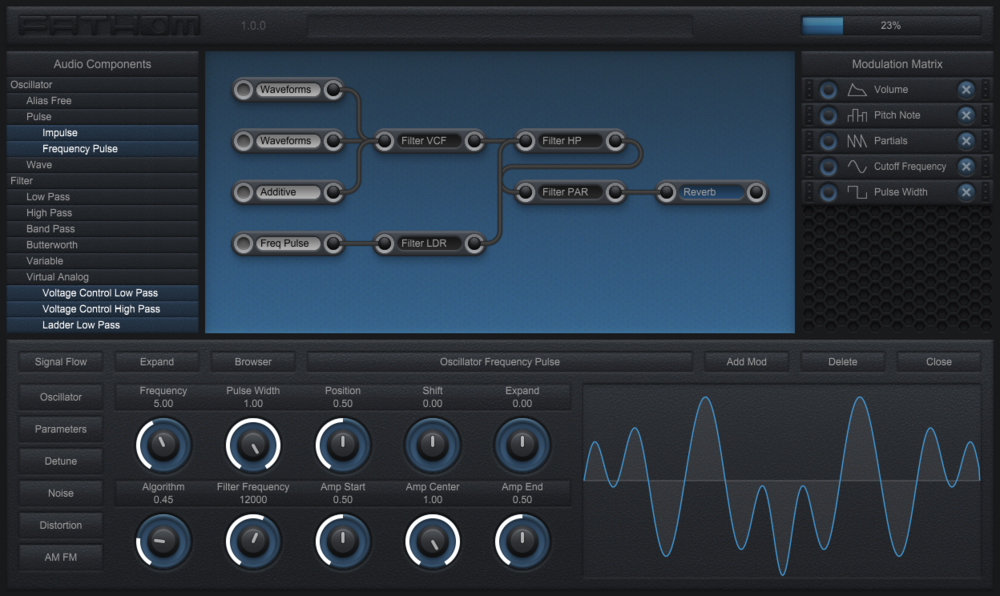Click input port of Filter PAR node
The width and height of the screenshot is (1000, 596).
(x=526, y=192)
